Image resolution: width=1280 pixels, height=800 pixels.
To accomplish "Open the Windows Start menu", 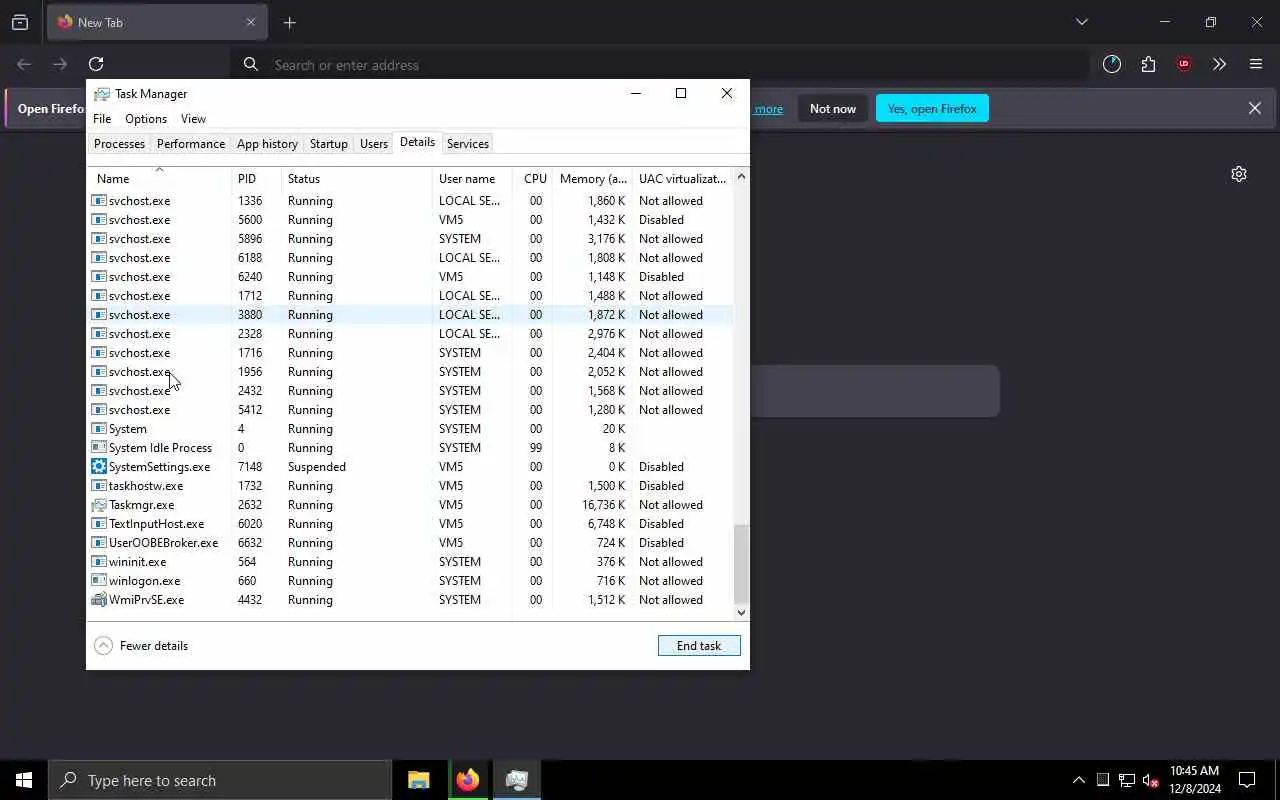I will pyautogui.click(x=24, y=780).
